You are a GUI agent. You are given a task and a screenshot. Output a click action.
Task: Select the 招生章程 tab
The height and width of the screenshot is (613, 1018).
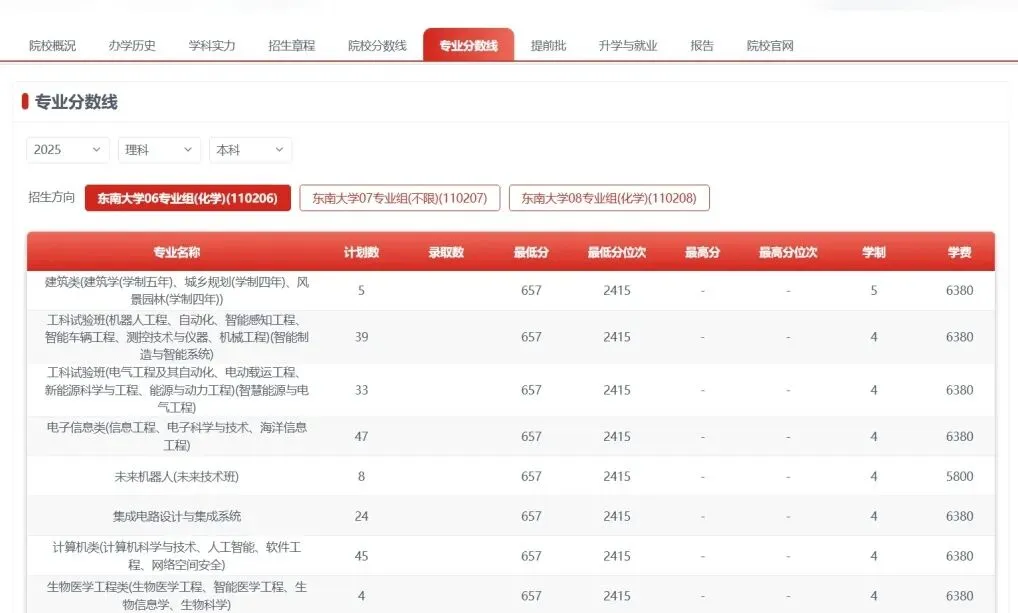pos(292,45)
